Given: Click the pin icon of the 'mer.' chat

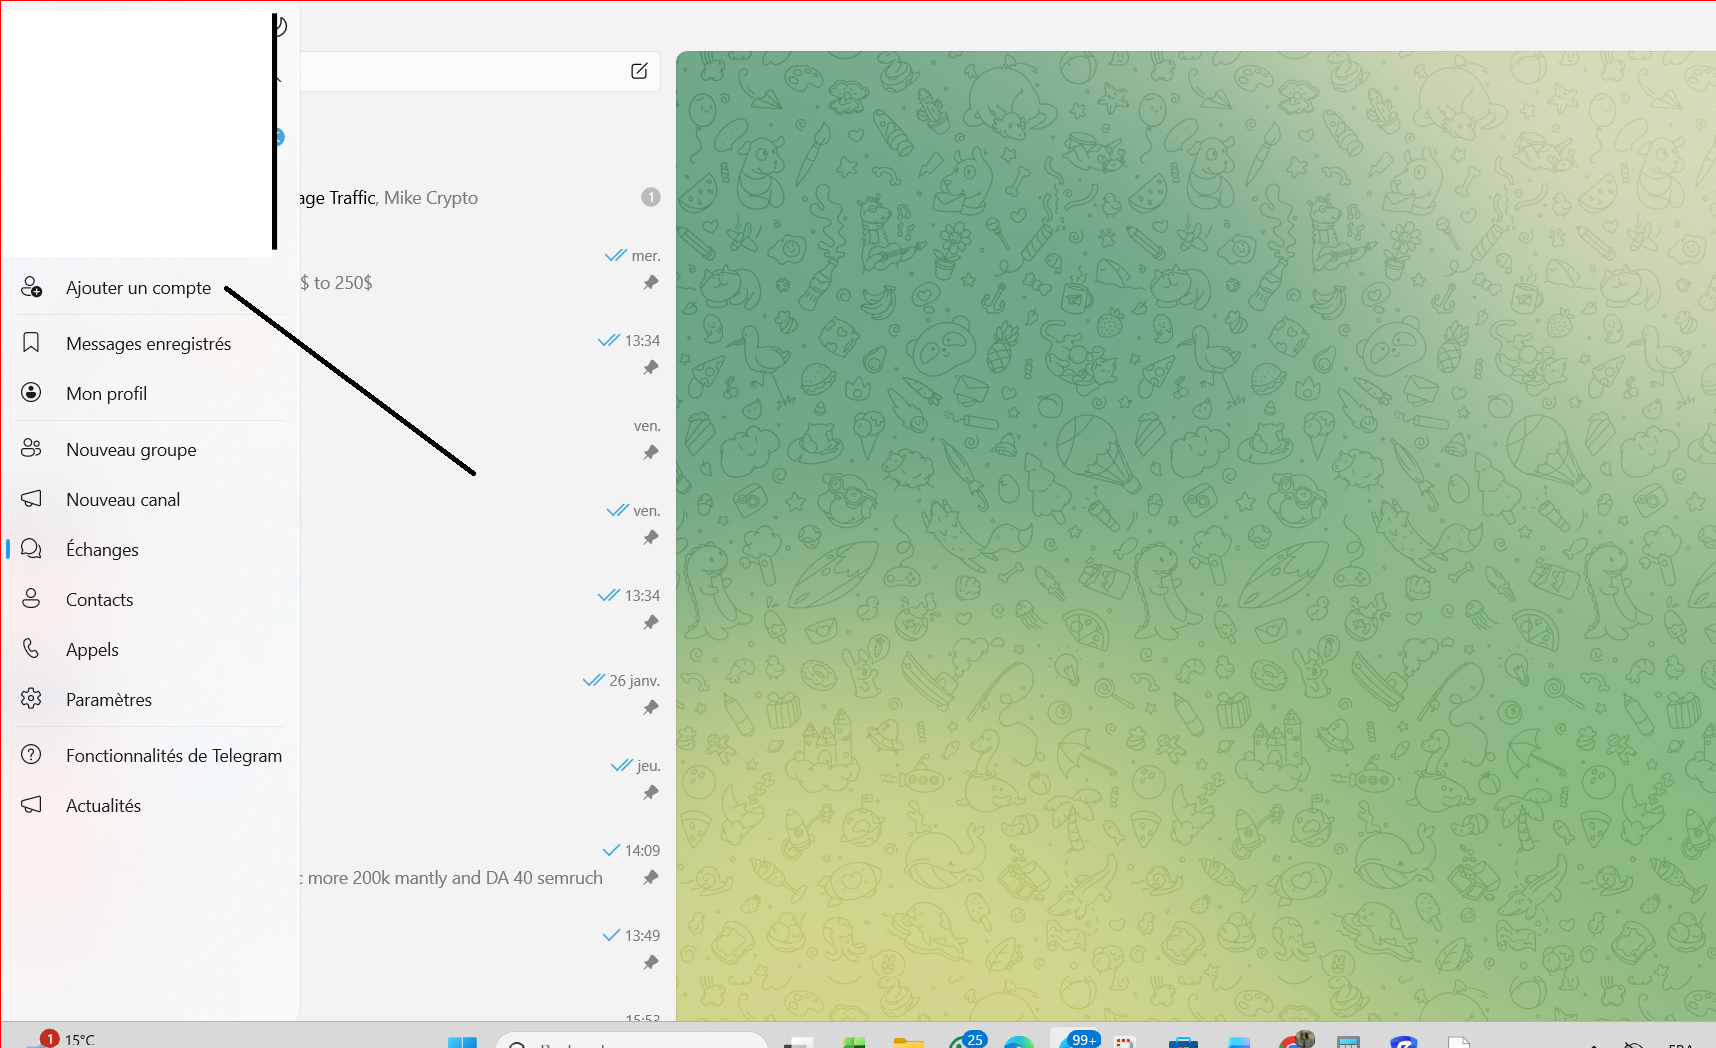Looking at the screenshot, I should (x=651, y=283).
